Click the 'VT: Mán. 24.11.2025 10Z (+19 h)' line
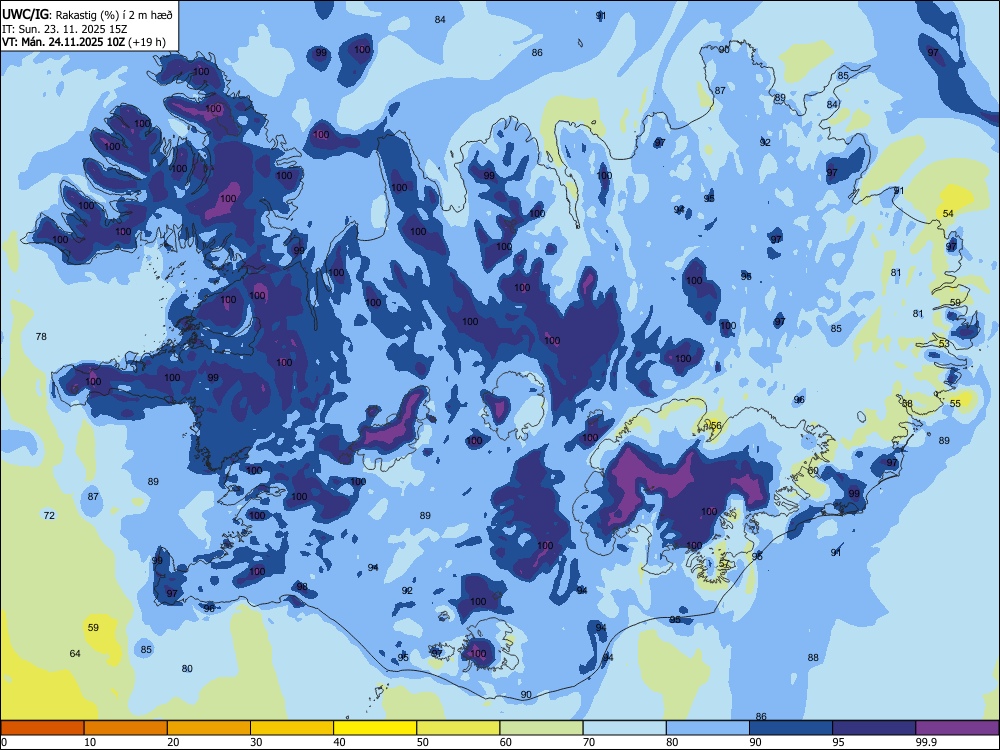This screenshot has width=1000, height=750. (x=84, y=42)
